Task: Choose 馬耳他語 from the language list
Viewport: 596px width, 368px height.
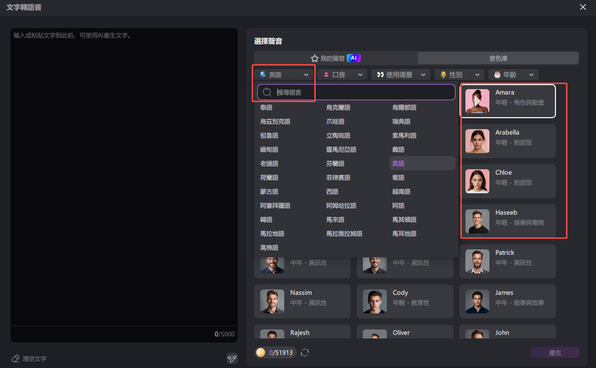Action: 404,233
